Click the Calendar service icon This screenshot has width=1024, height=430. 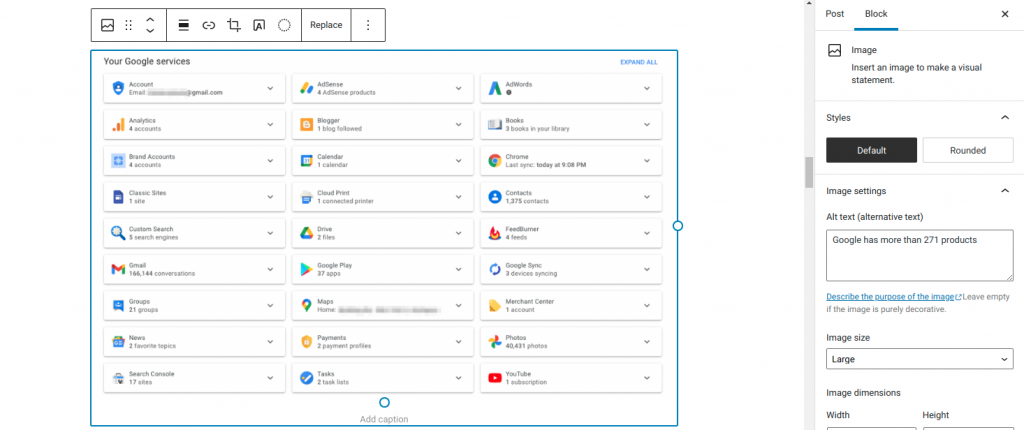coord(306,161)
